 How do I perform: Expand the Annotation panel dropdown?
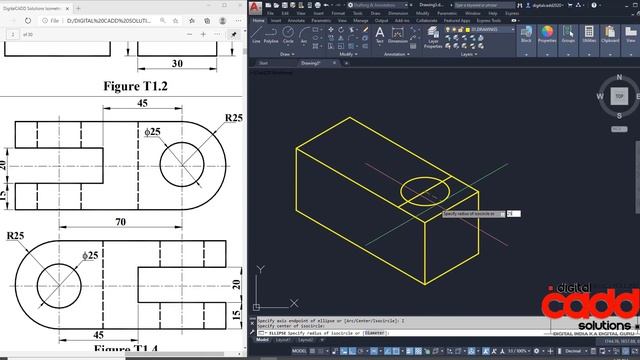pyautogui.click(x=397, y=54)
